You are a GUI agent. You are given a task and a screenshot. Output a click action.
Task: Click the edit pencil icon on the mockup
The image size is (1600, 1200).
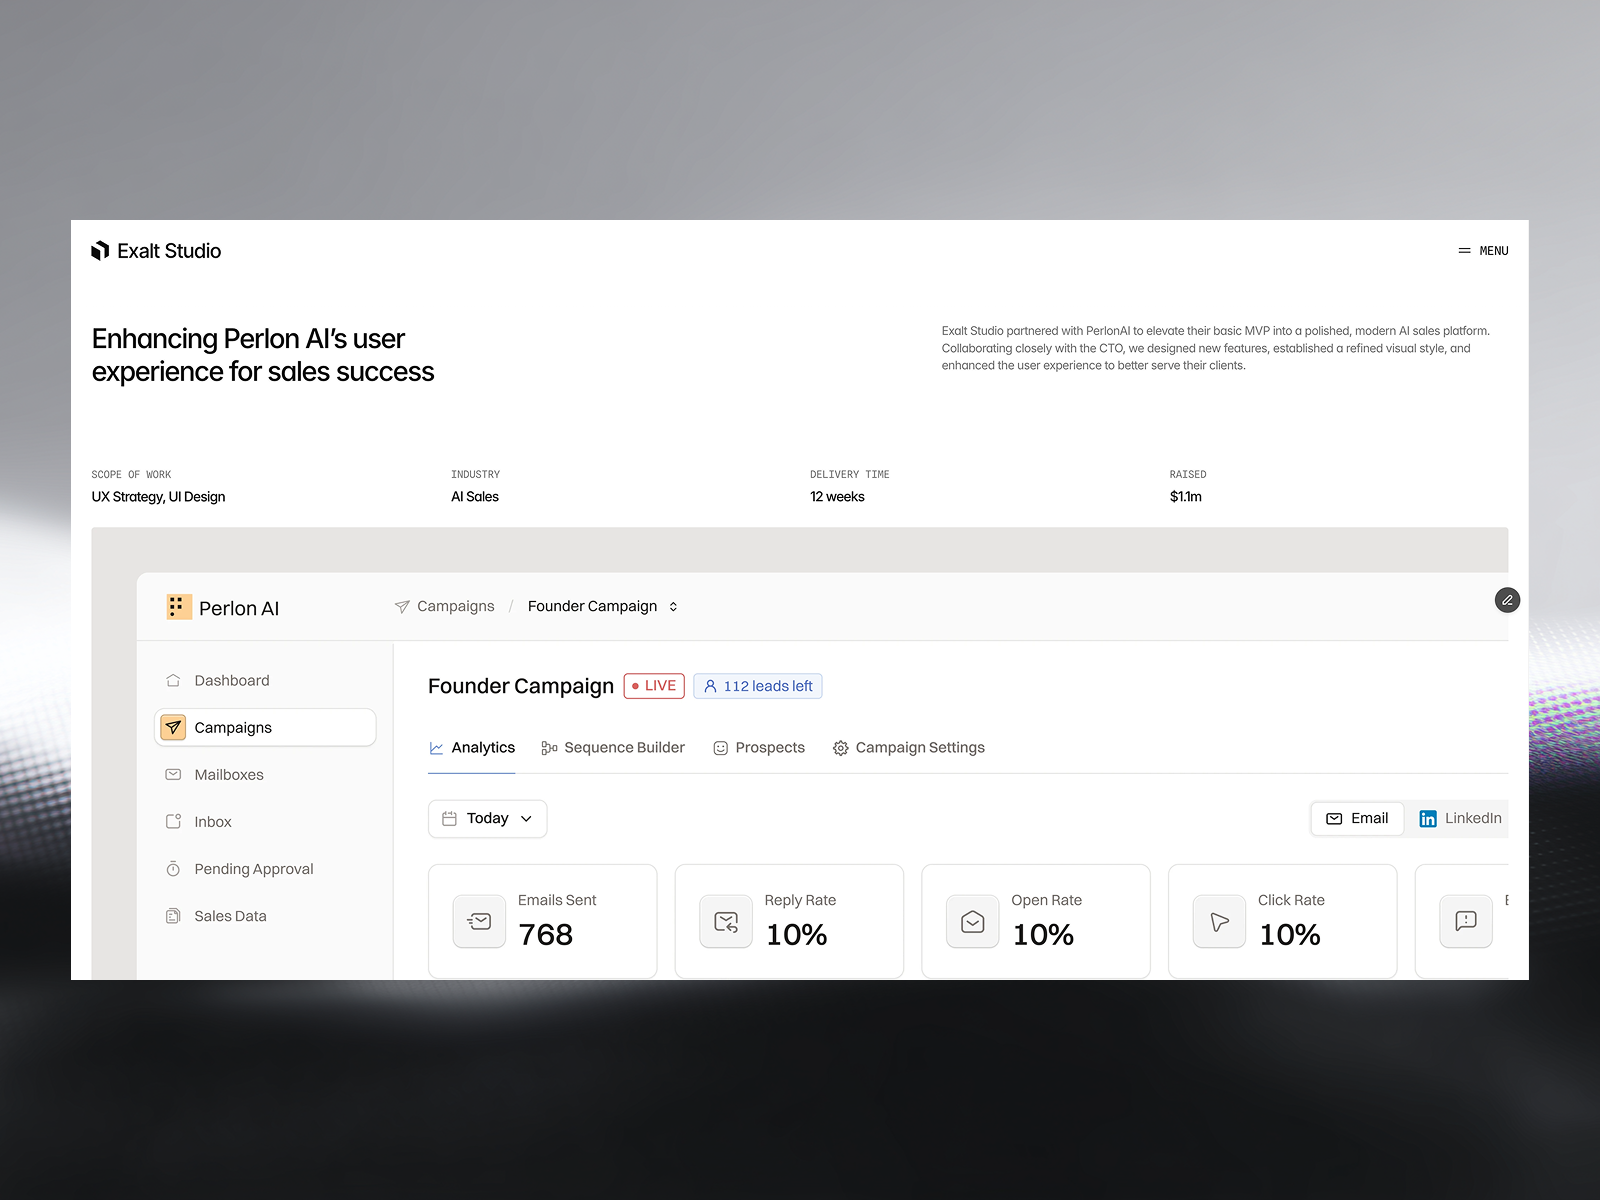(1507, 600)
